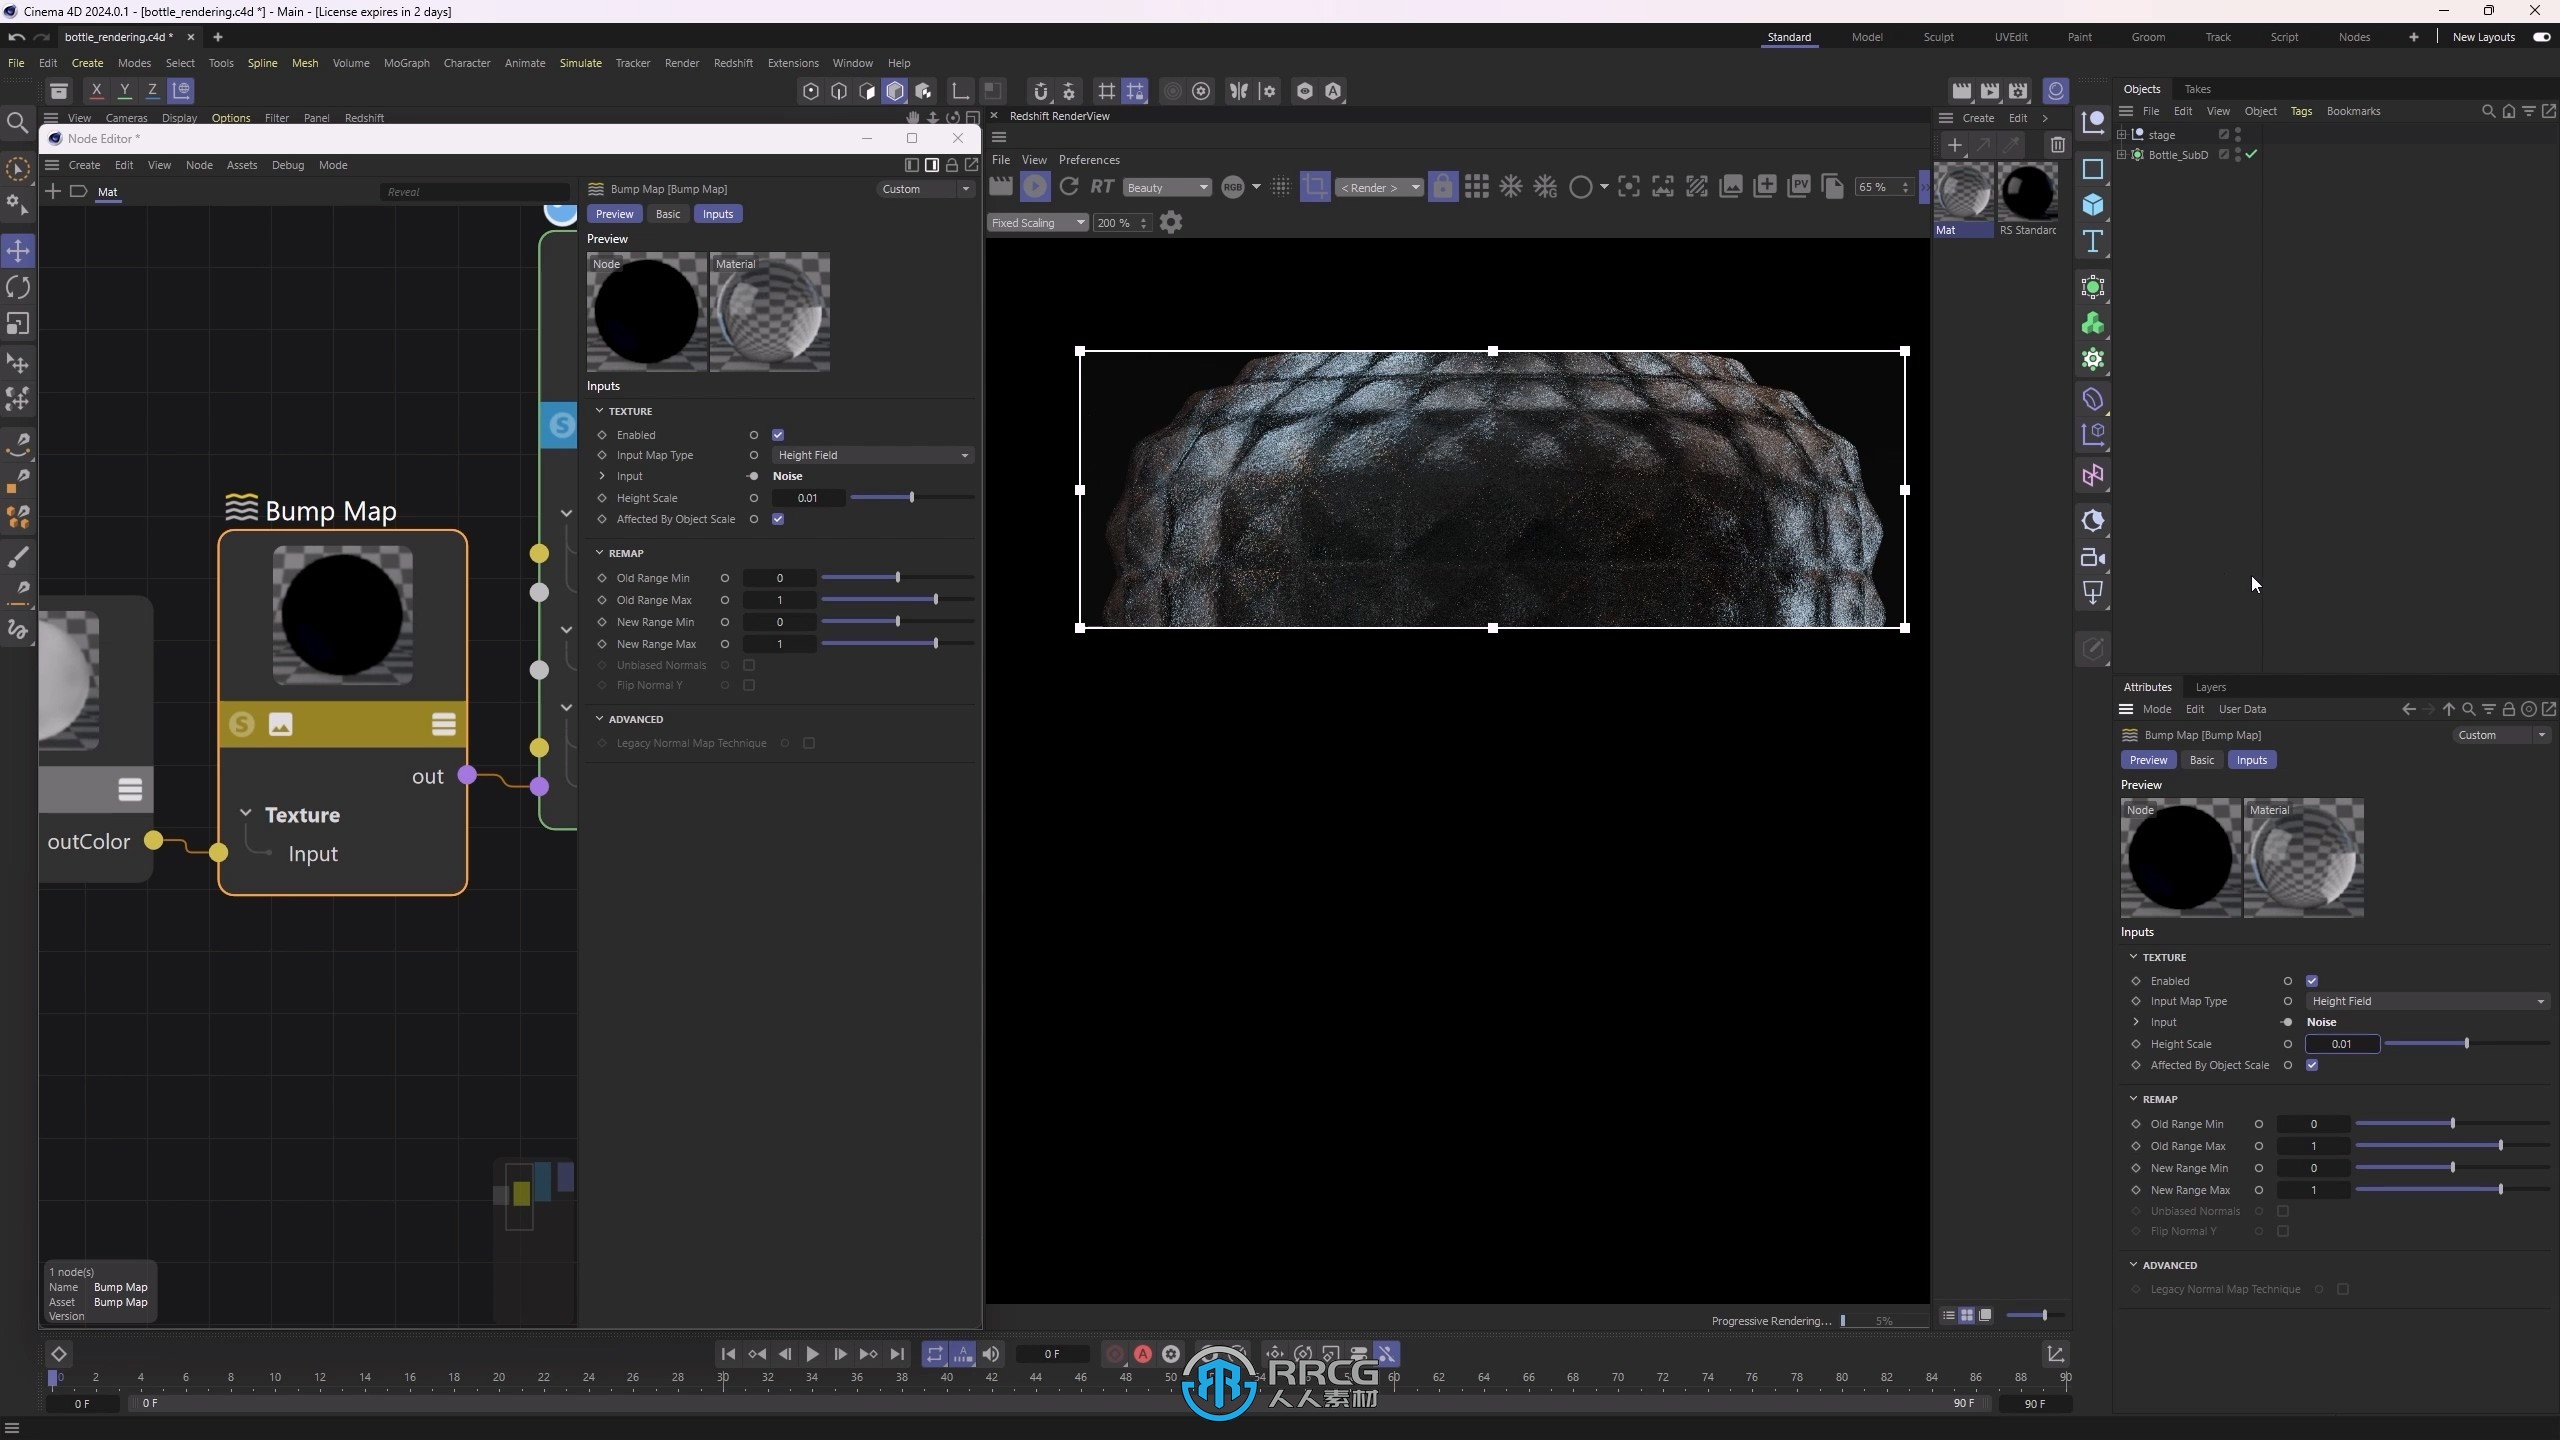Image resolution: width=2560 pixels, height=1440 pixels.
Task: Click the Simulate menu in top menu bar
Action: [x=580, y=63]
